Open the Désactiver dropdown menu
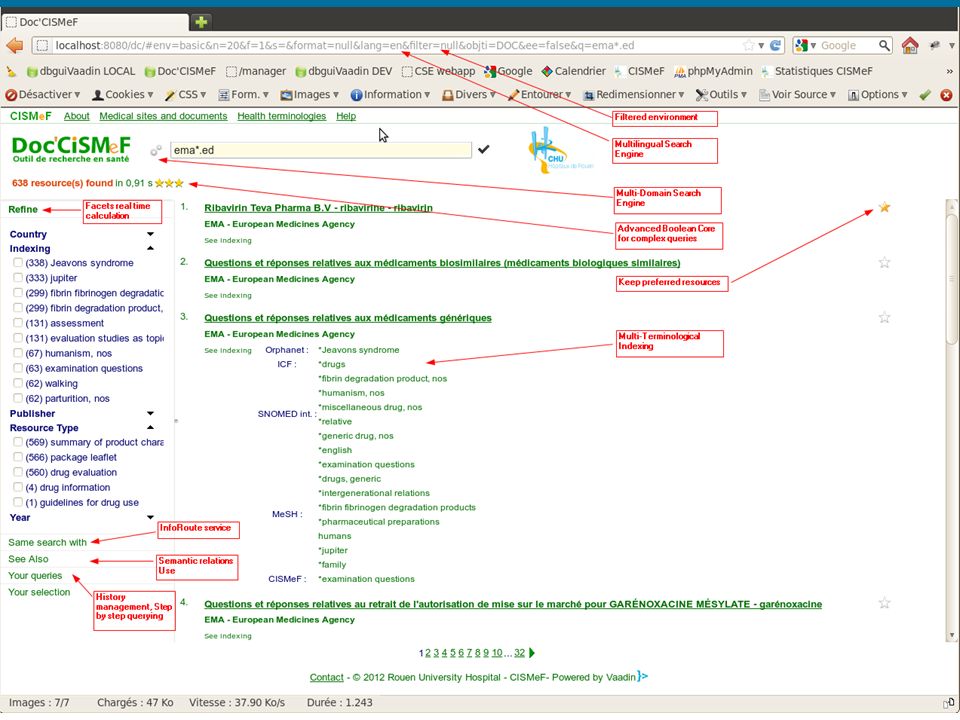Screen dimensions: 960x720 (x=43, y=95)
